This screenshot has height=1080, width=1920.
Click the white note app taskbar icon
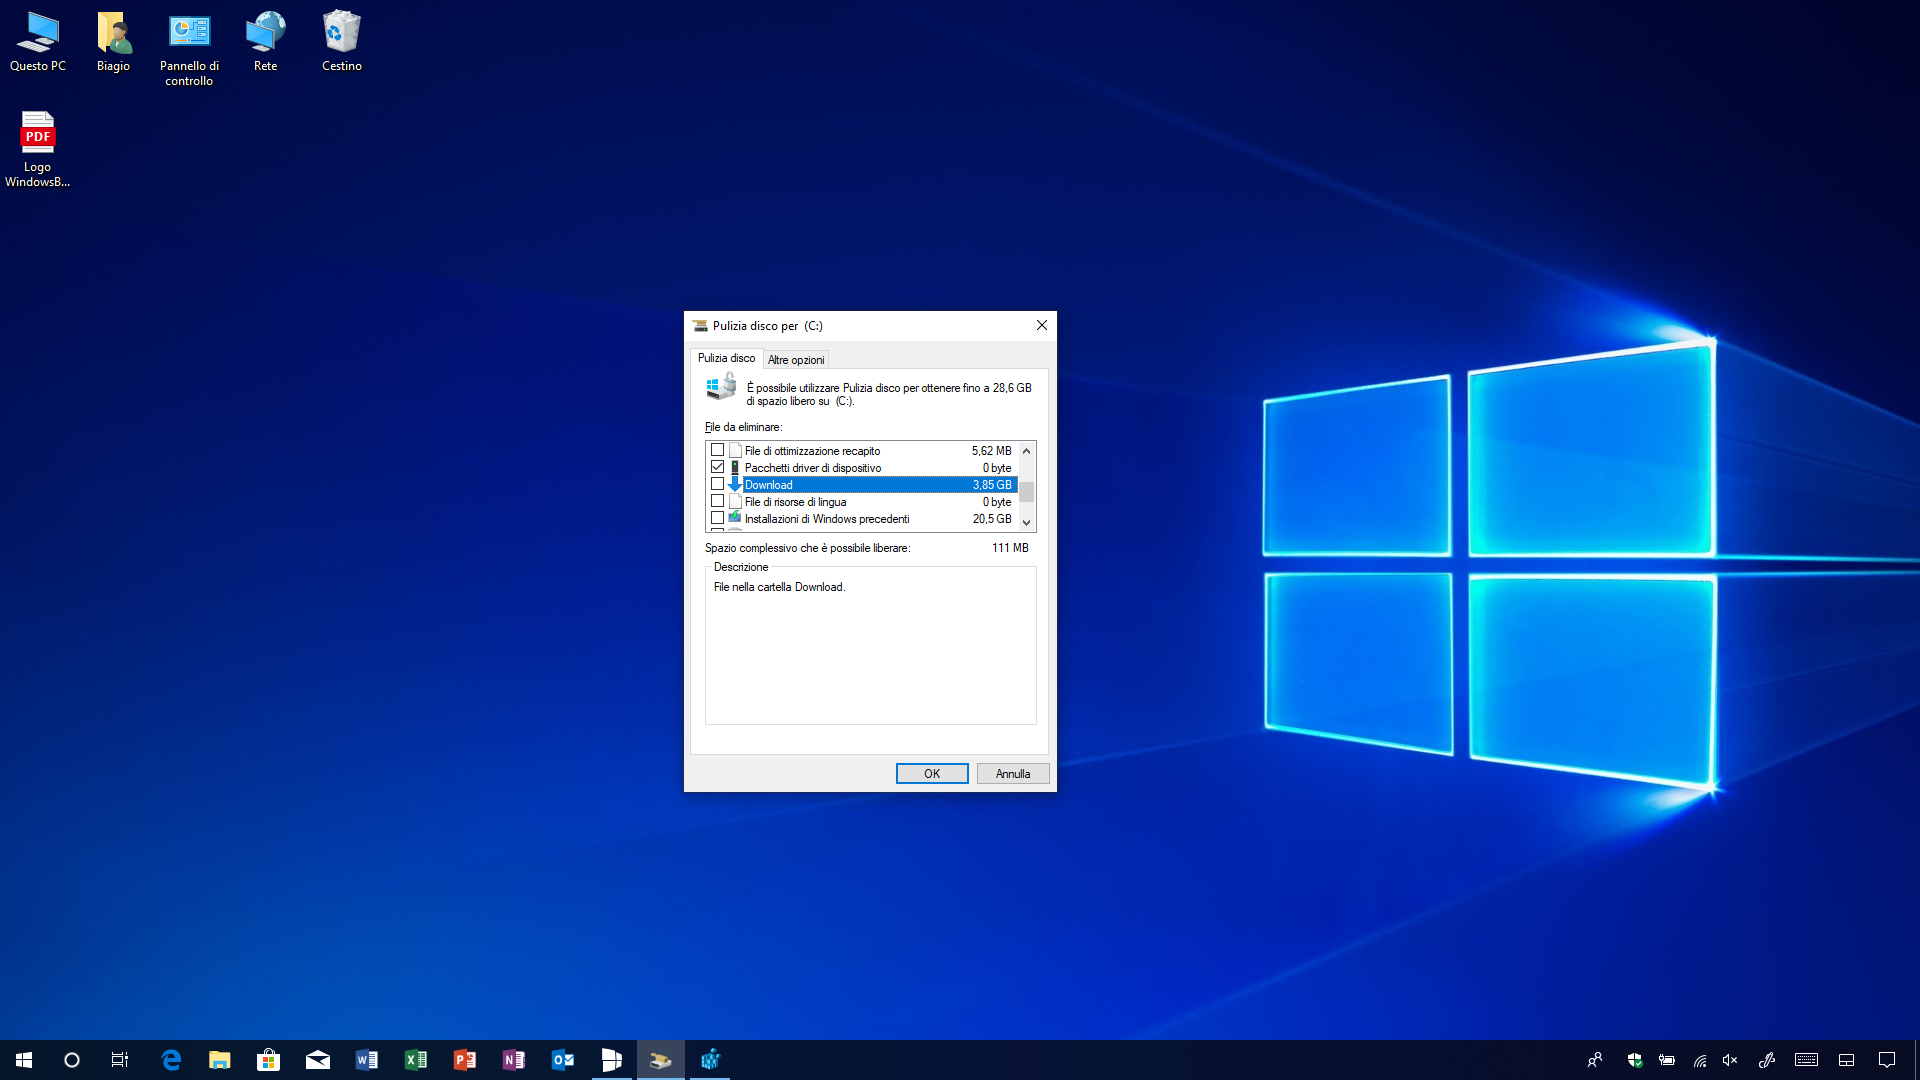(x=612, y=1060)
